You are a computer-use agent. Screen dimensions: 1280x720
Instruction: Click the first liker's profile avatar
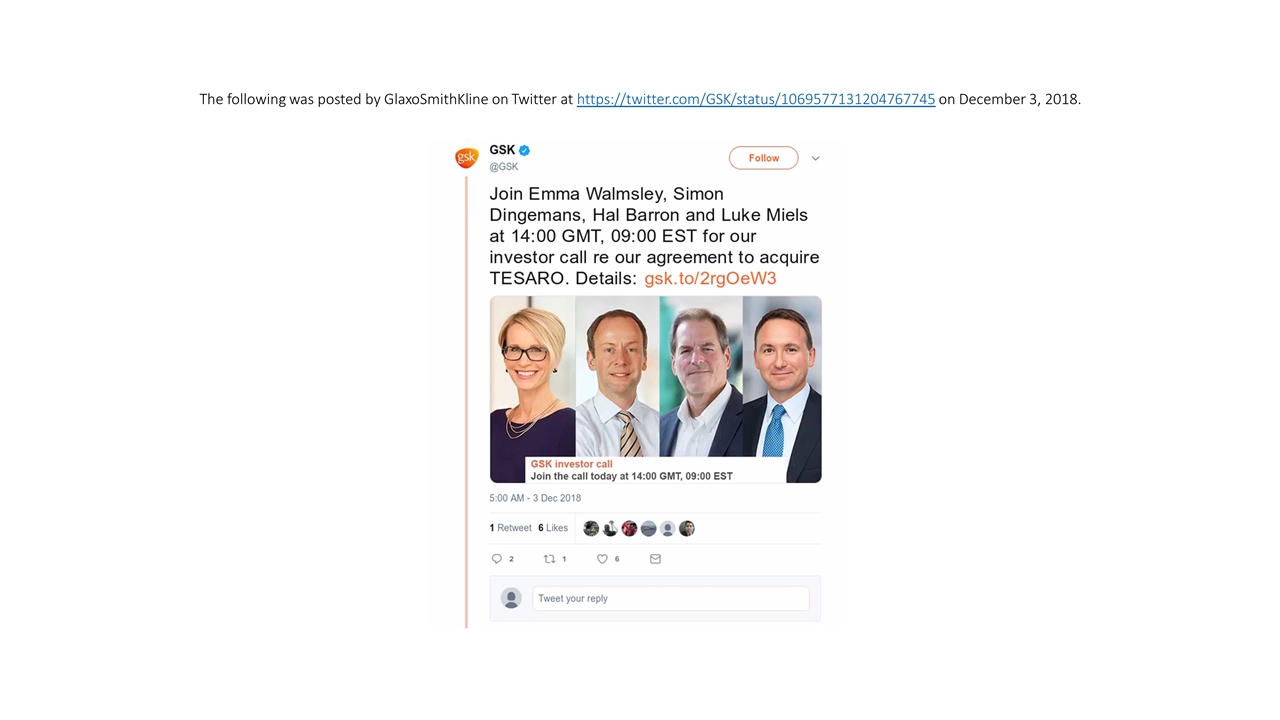coord(591,528)
